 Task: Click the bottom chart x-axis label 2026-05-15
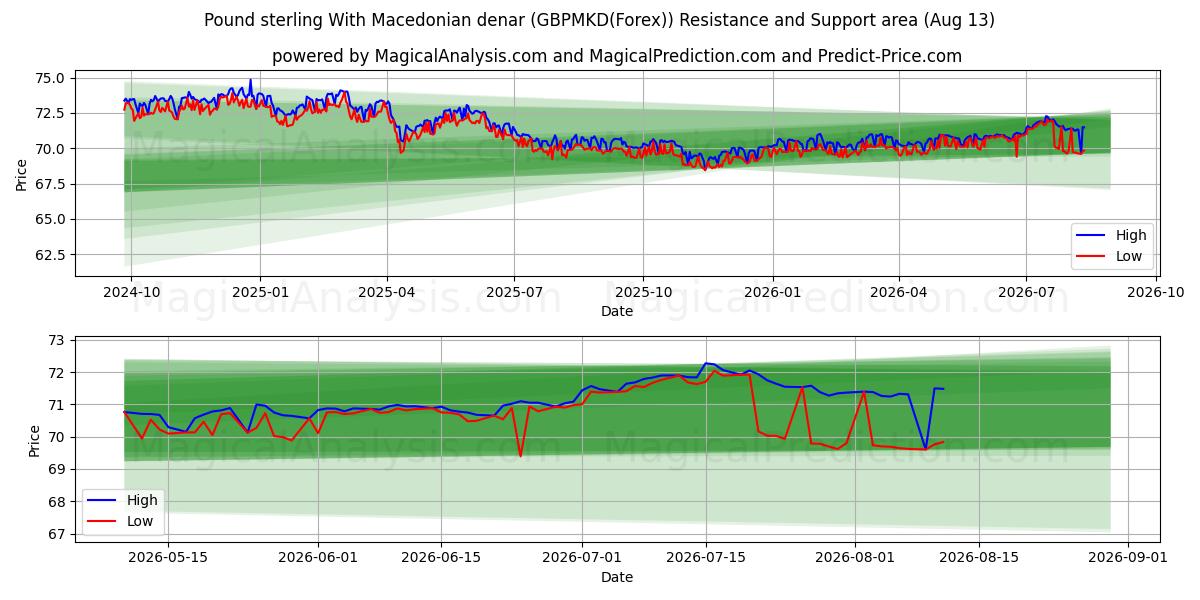167,559
